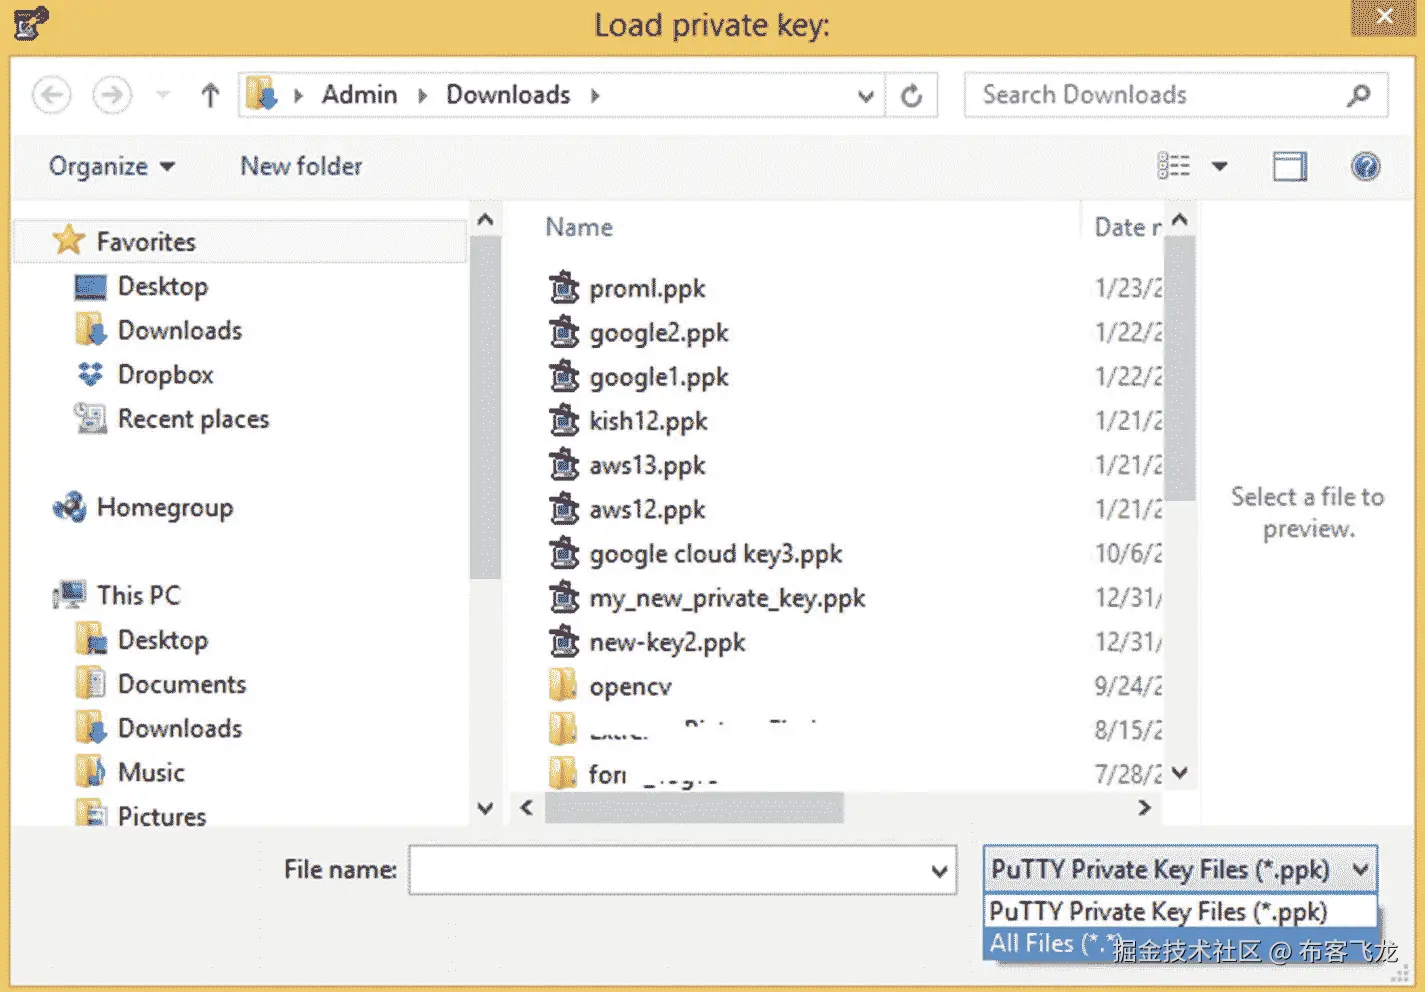Viewport: 1425px width, 992px height.
Task: Expand the File name dropdown arrow
Action: point(939,870)
